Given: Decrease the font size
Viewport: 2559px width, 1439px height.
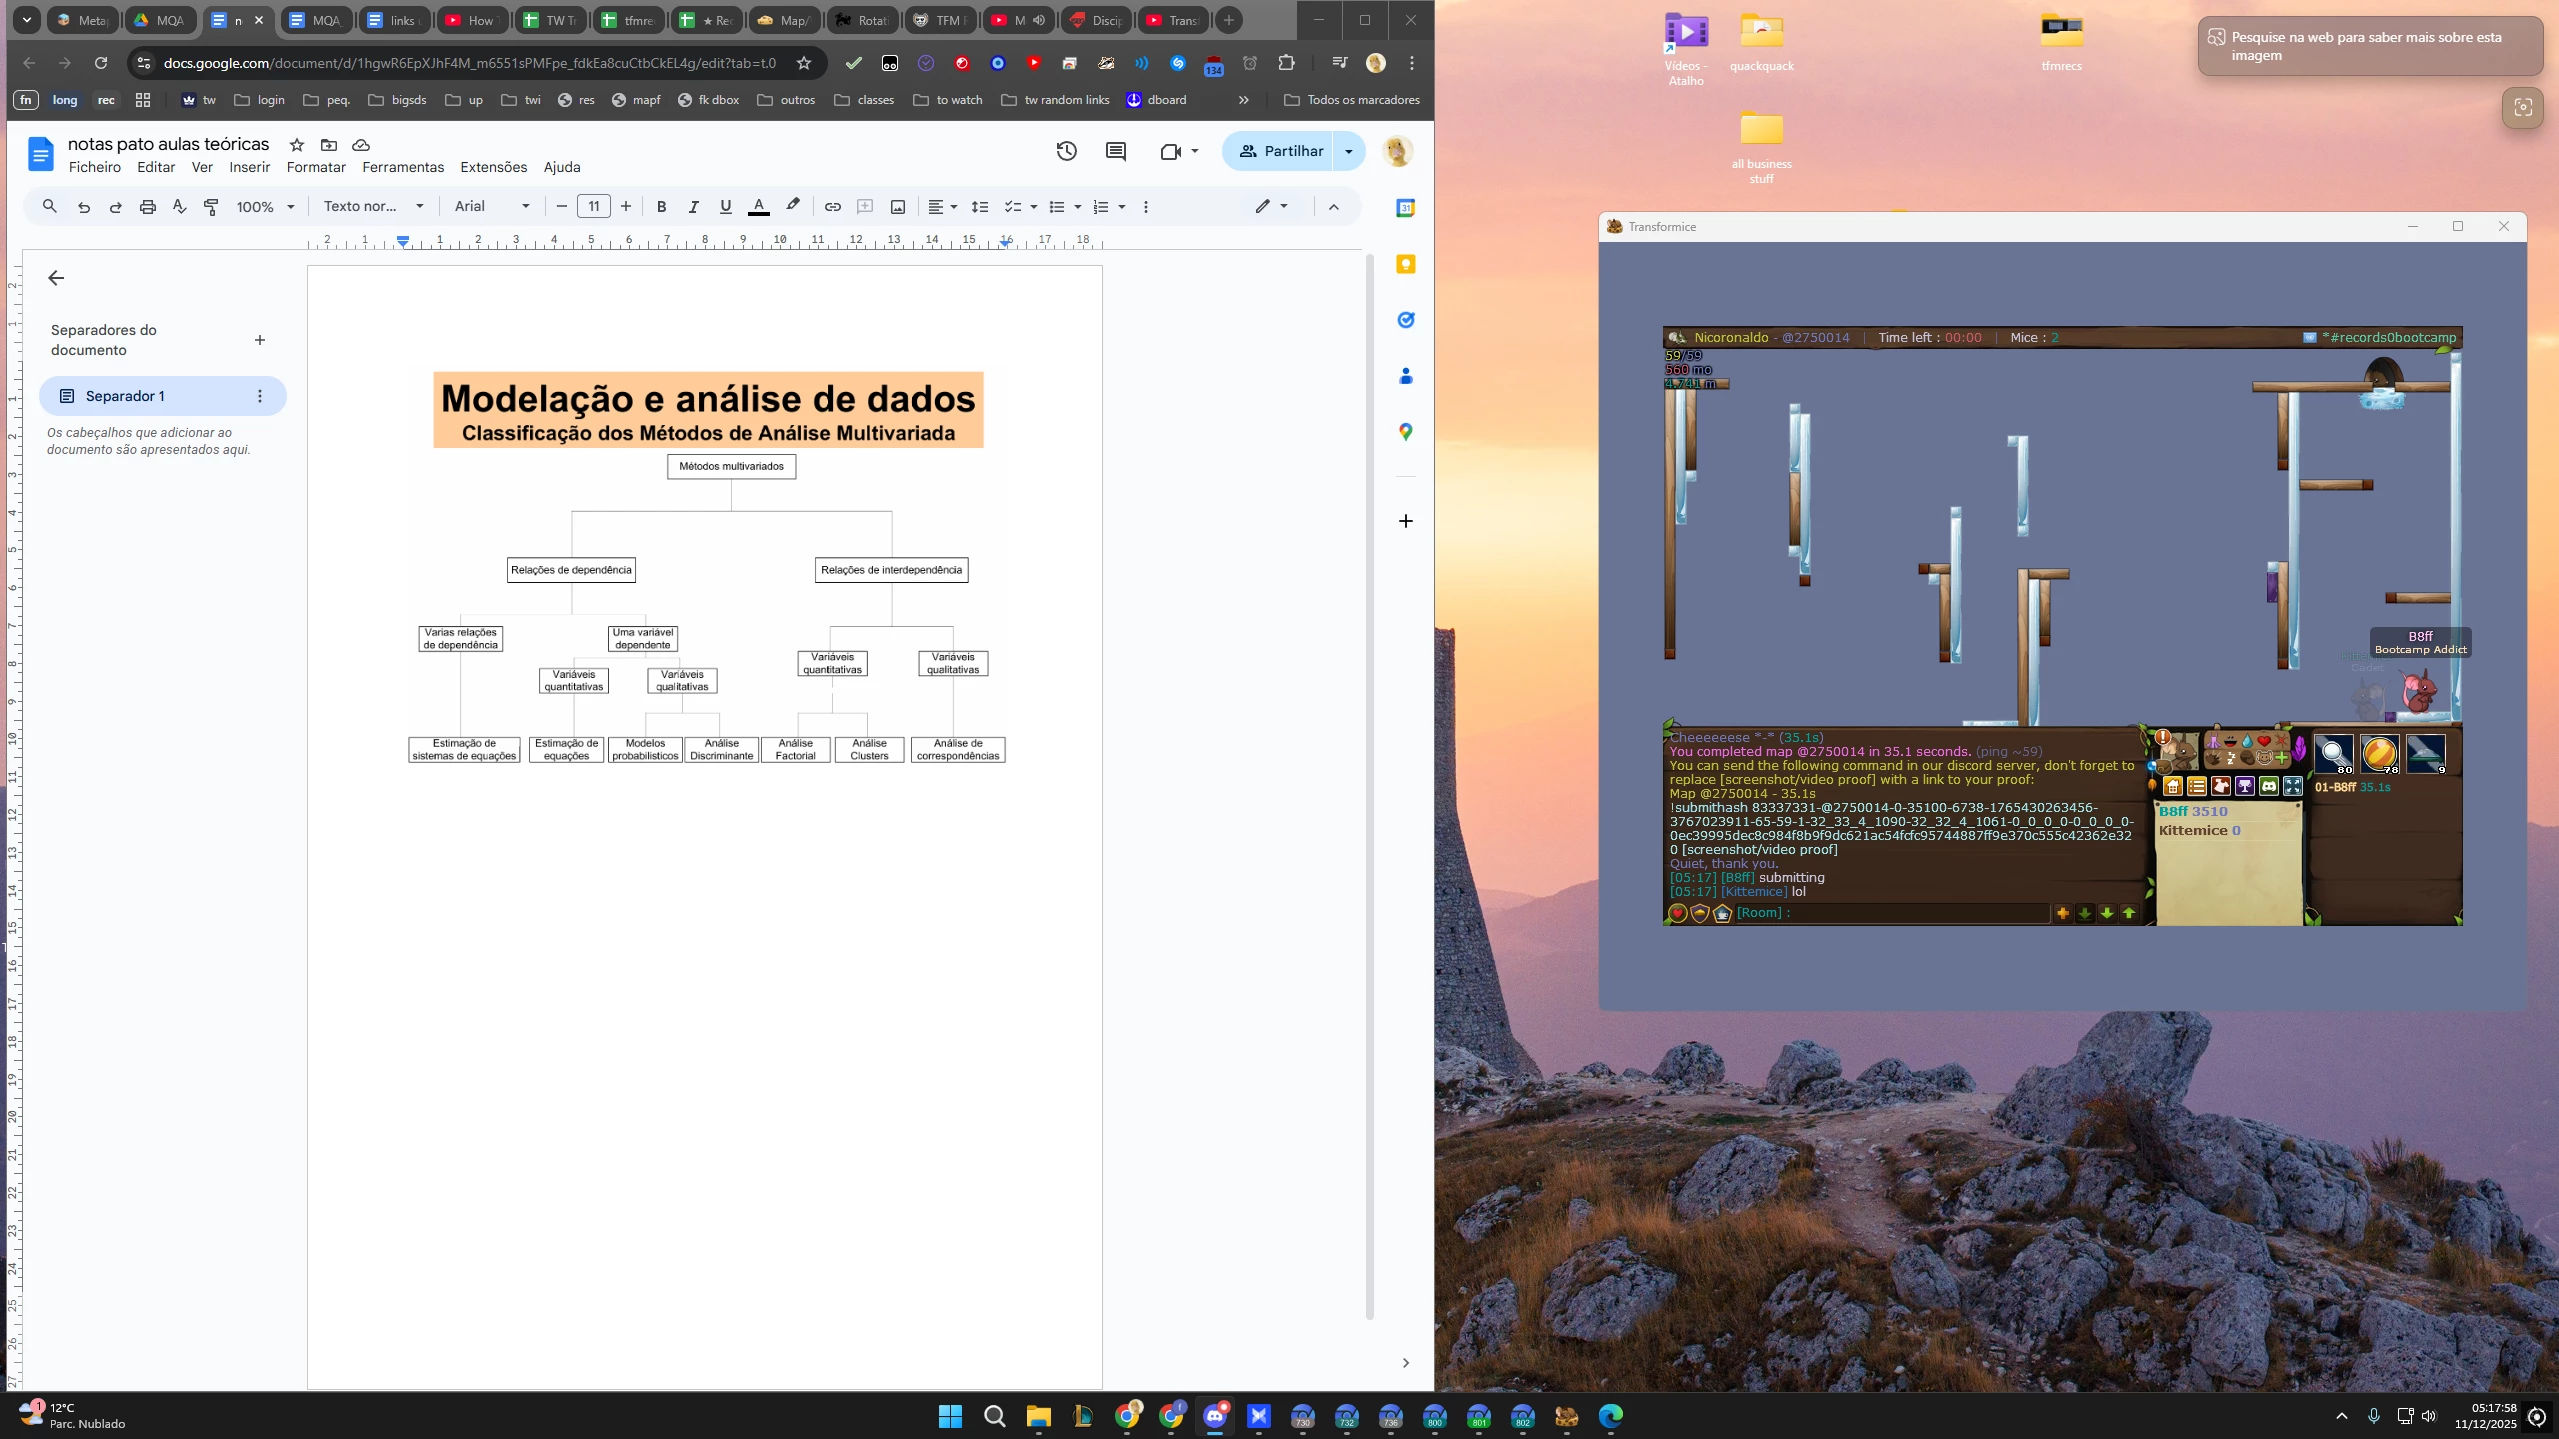Looking at the screenshot, I should [562, 207].
